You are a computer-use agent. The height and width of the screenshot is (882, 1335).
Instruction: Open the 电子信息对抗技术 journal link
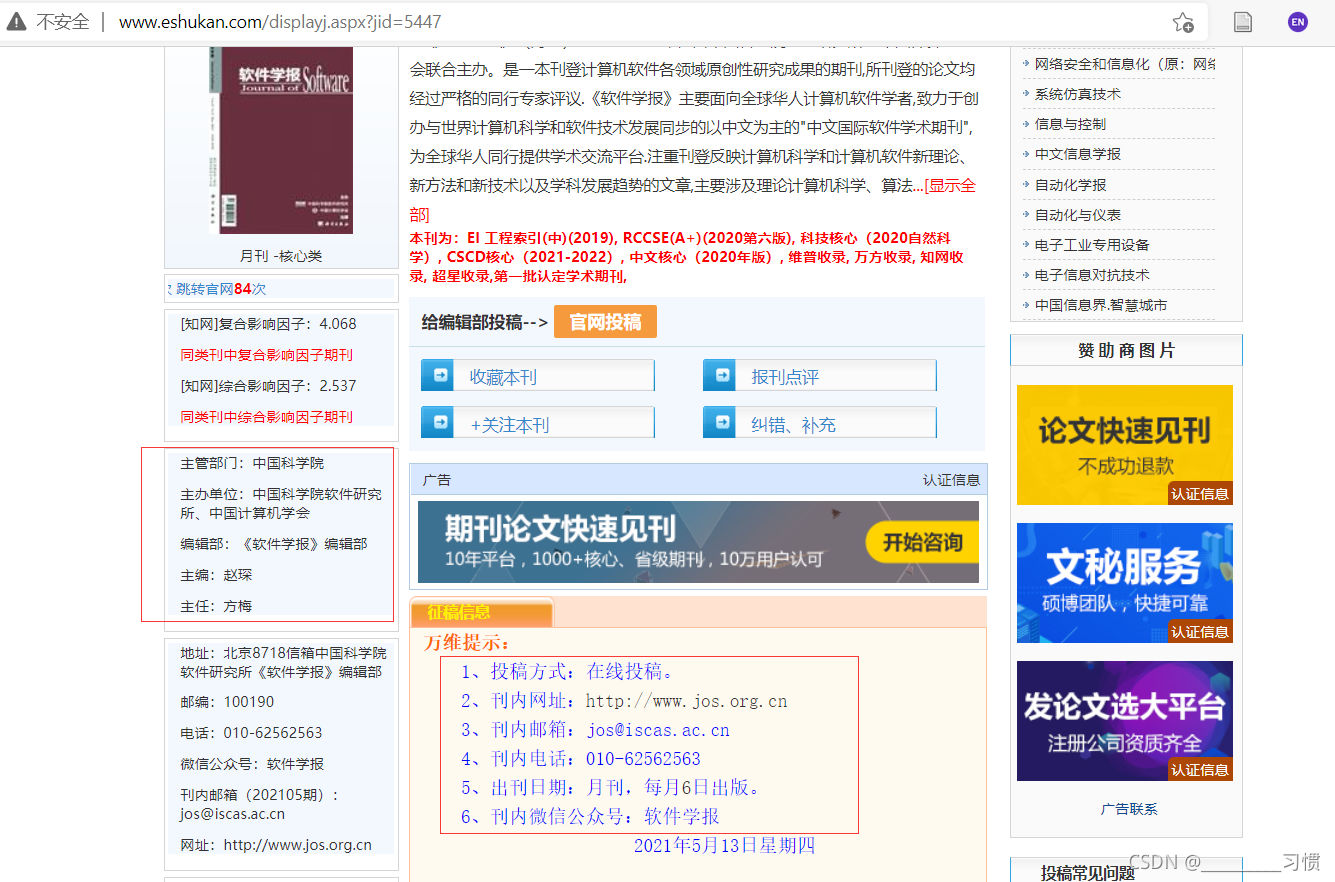coord(1092,275)
